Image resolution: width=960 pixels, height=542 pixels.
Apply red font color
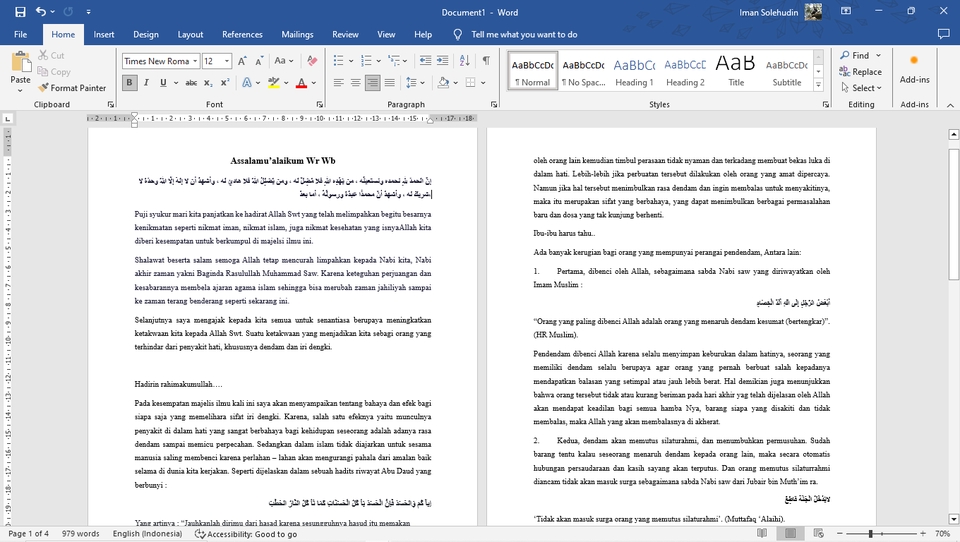click(301, 83)
